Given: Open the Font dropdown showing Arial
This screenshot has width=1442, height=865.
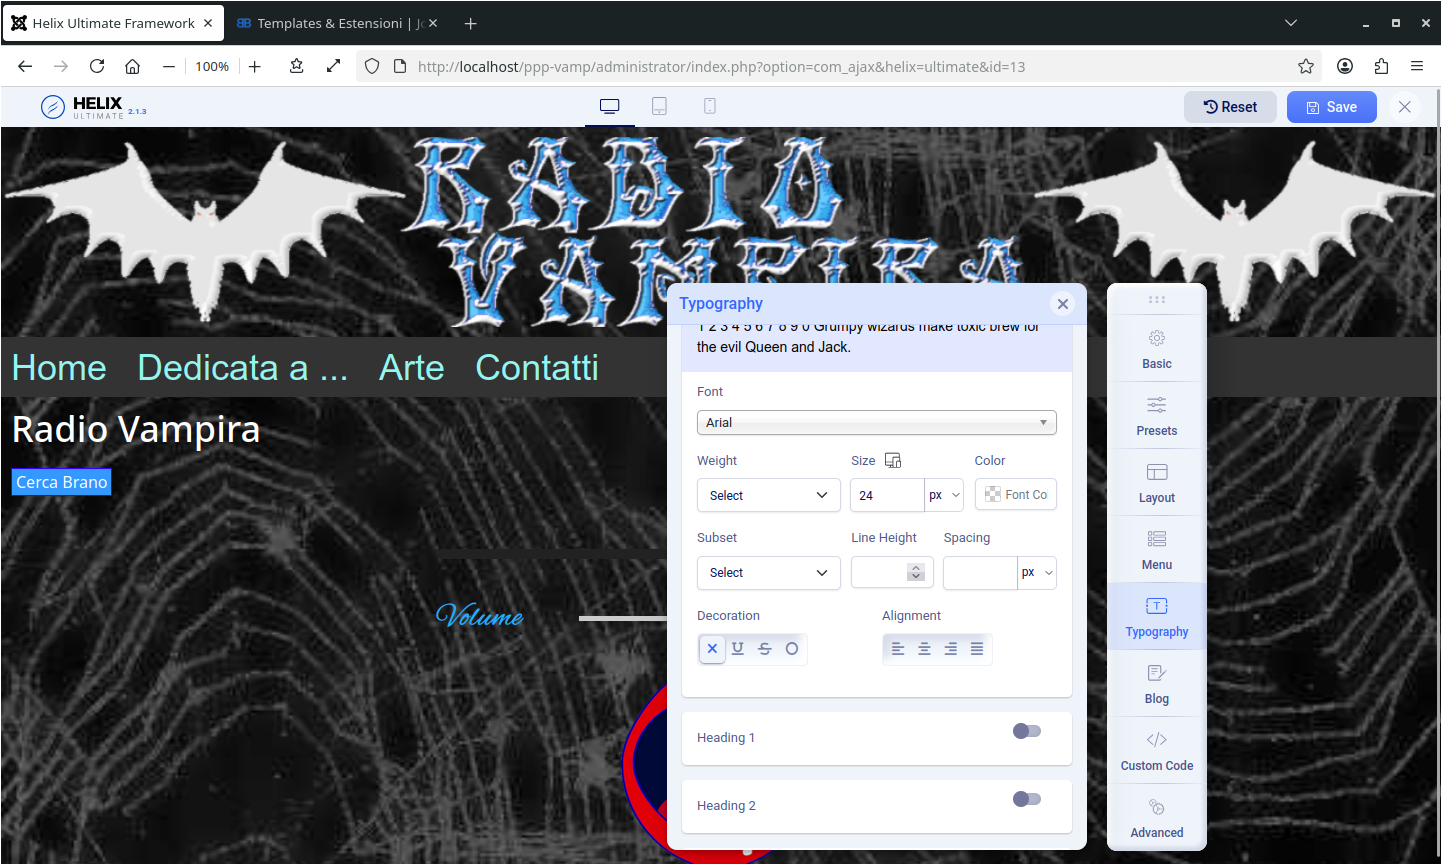Looking at the screenshot, I should (877, 423).
